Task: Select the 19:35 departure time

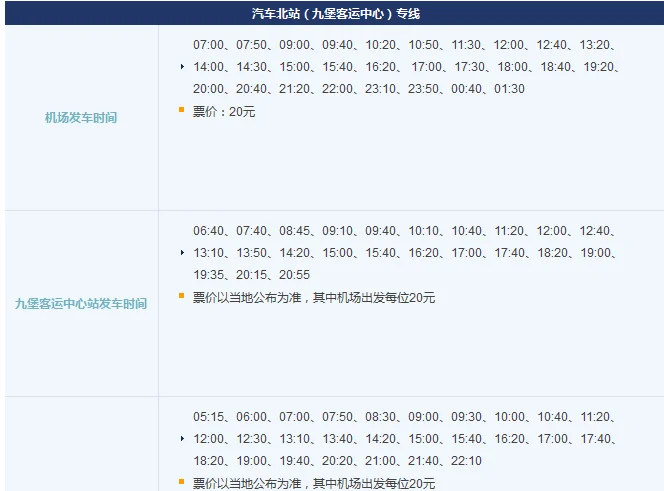Action: pos(210,275)
